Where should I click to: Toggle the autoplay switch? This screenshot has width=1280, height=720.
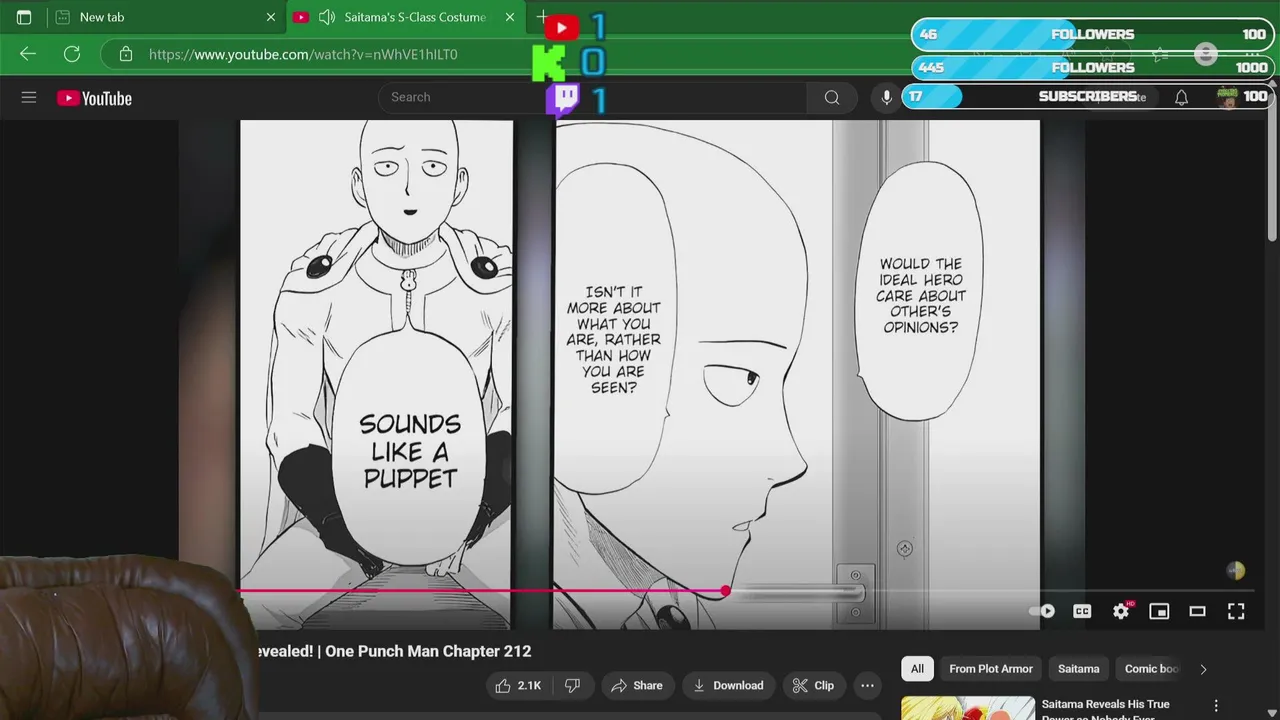pyautogui.click(x=1043, y=611)
